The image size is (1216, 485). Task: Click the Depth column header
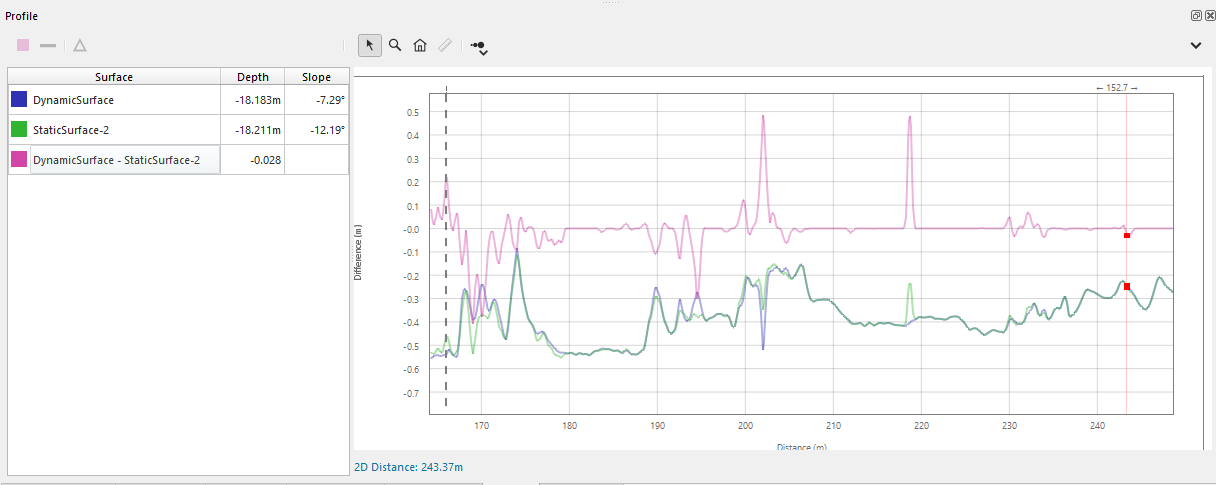252,77
